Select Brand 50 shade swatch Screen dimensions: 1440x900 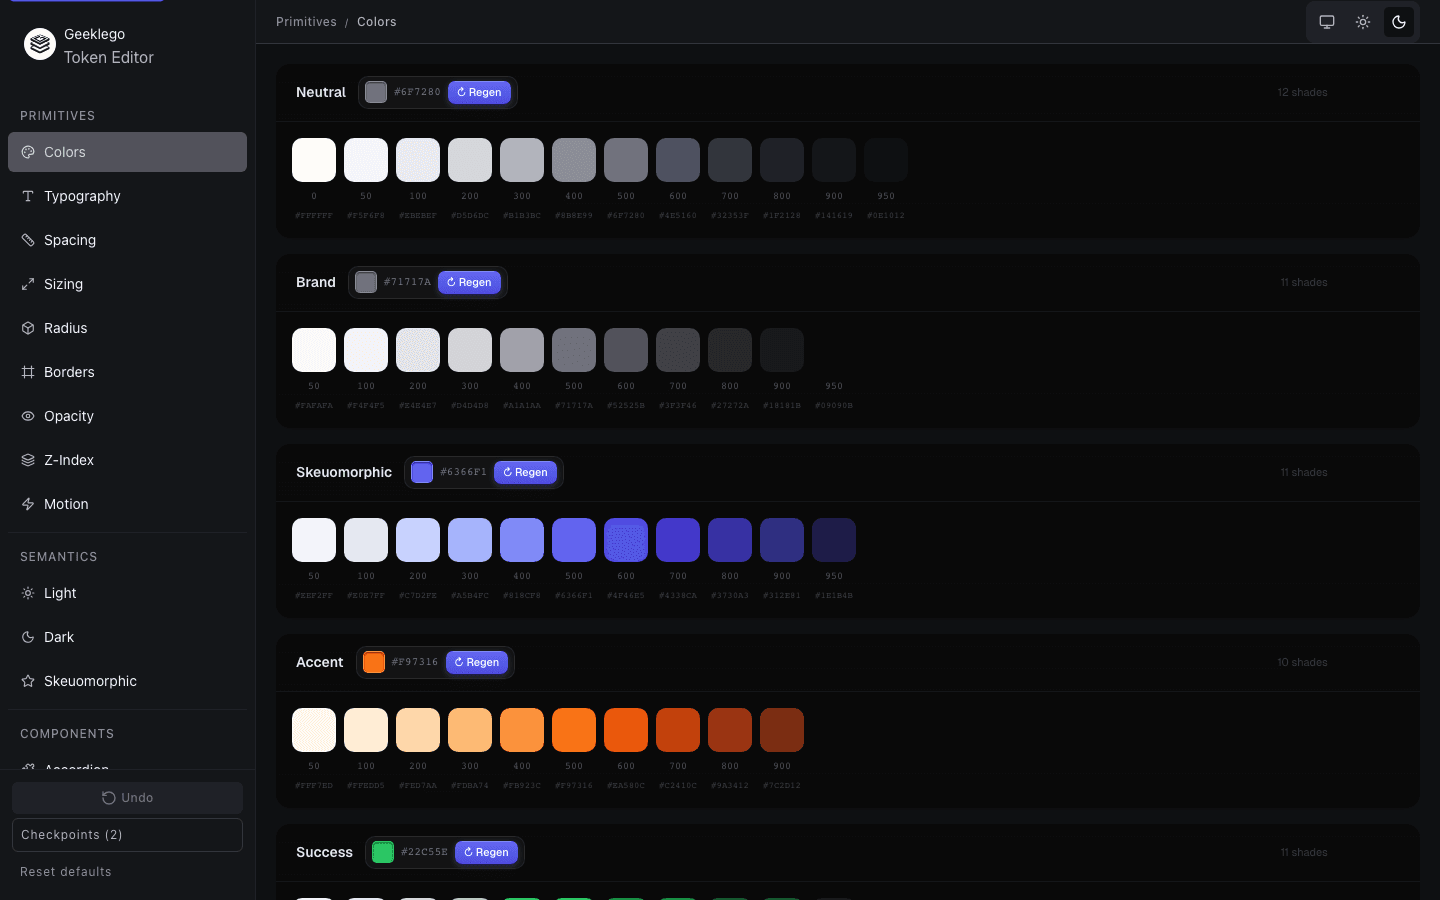click(x=314, y=350)
